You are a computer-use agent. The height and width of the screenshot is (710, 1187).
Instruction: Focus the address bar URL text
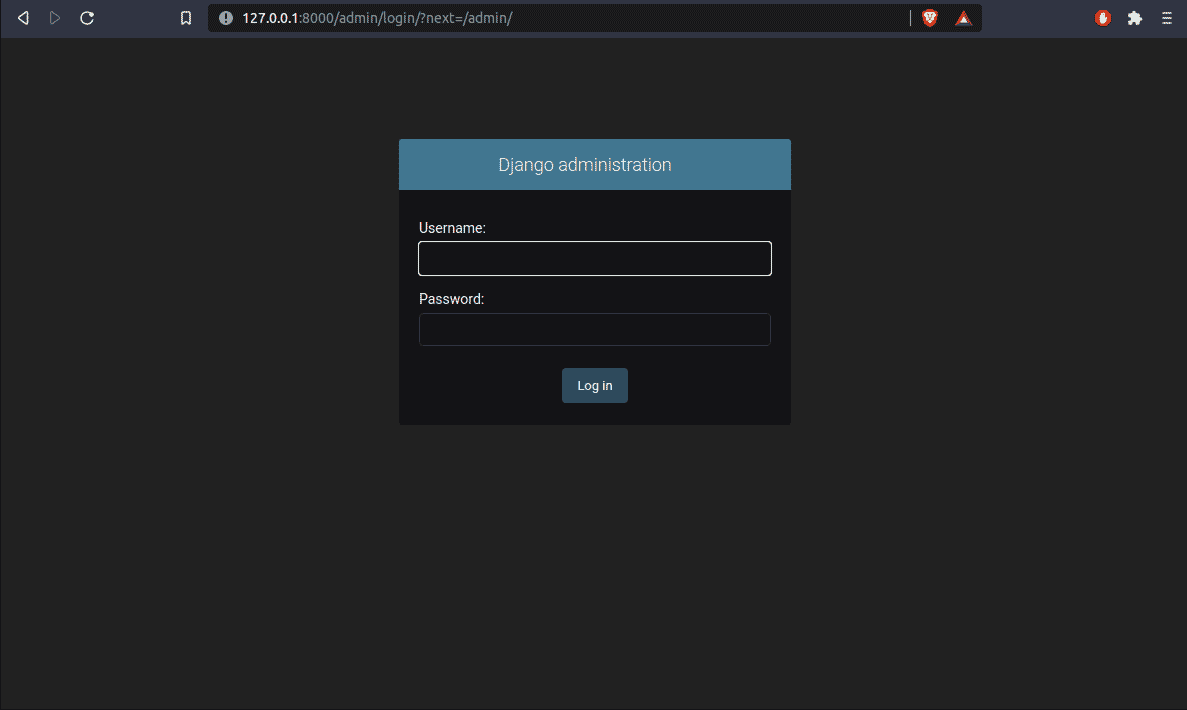377,18
